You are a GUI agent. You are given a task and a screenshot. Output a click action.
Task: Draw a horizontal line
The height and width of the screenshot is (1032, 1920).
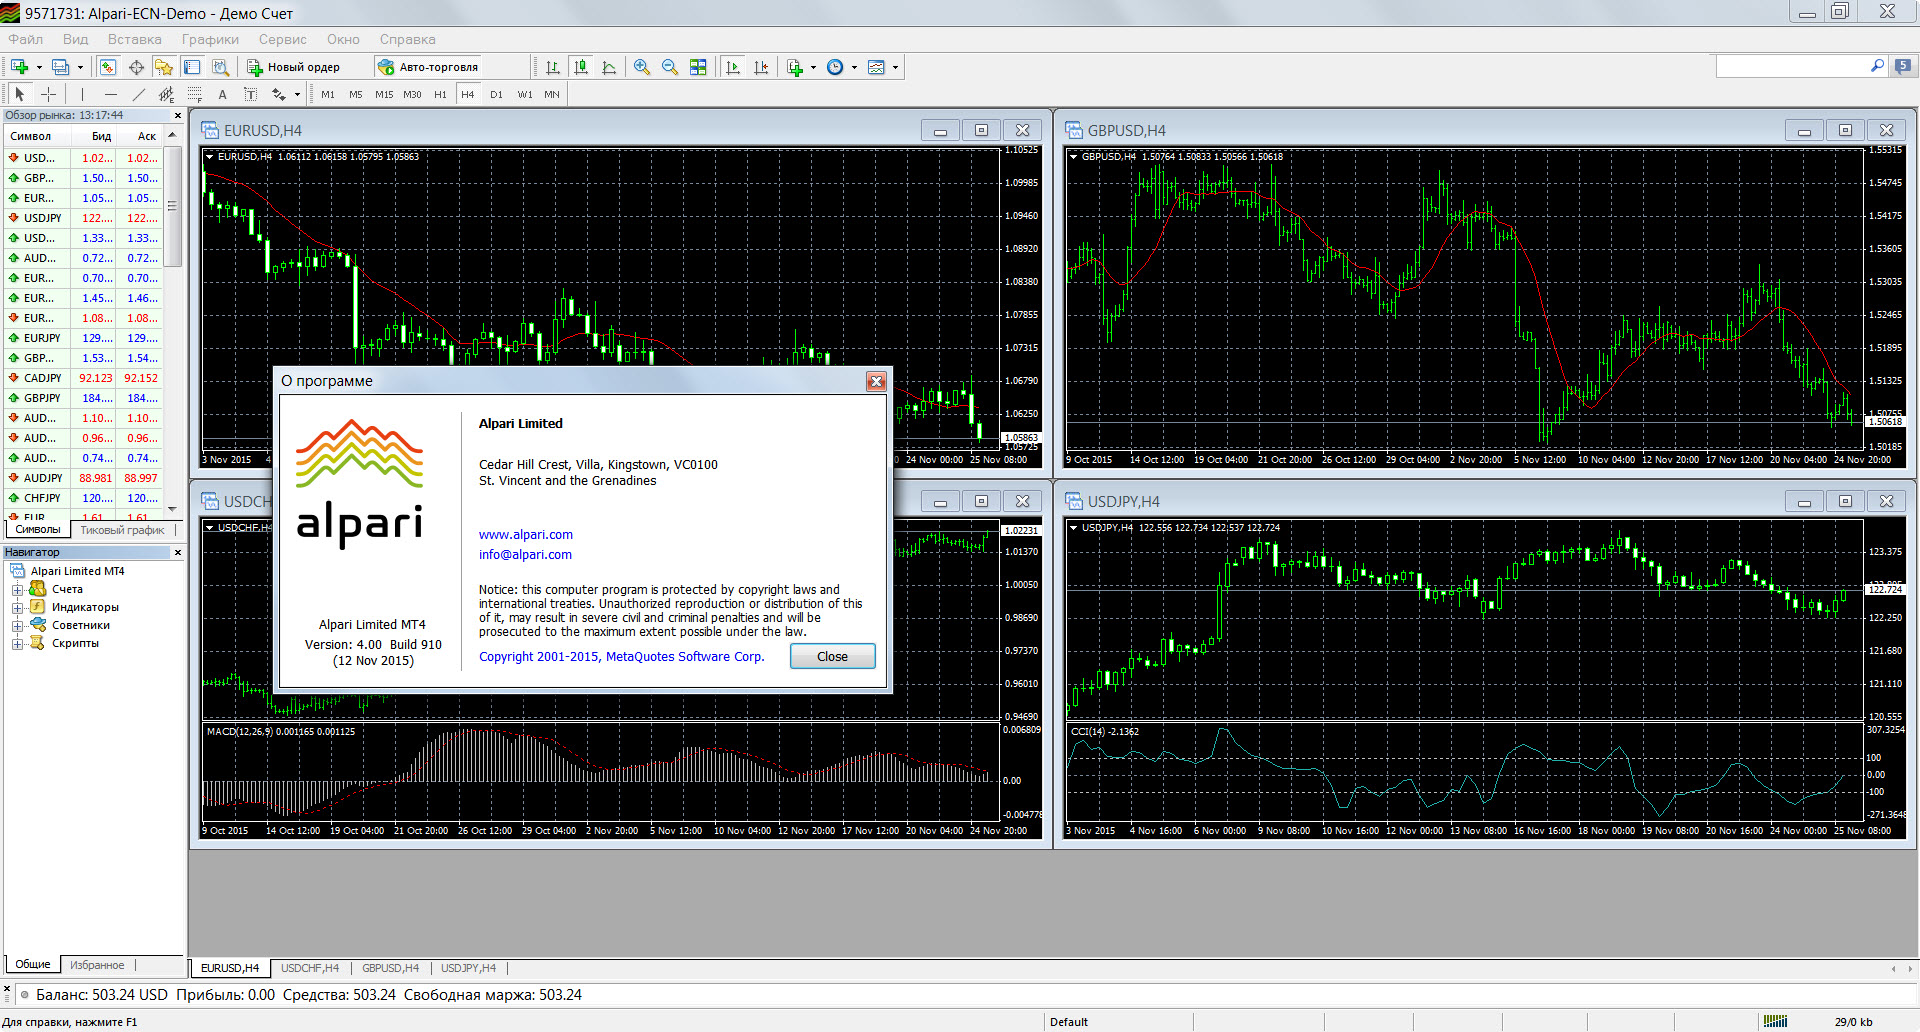pos(110,94)
